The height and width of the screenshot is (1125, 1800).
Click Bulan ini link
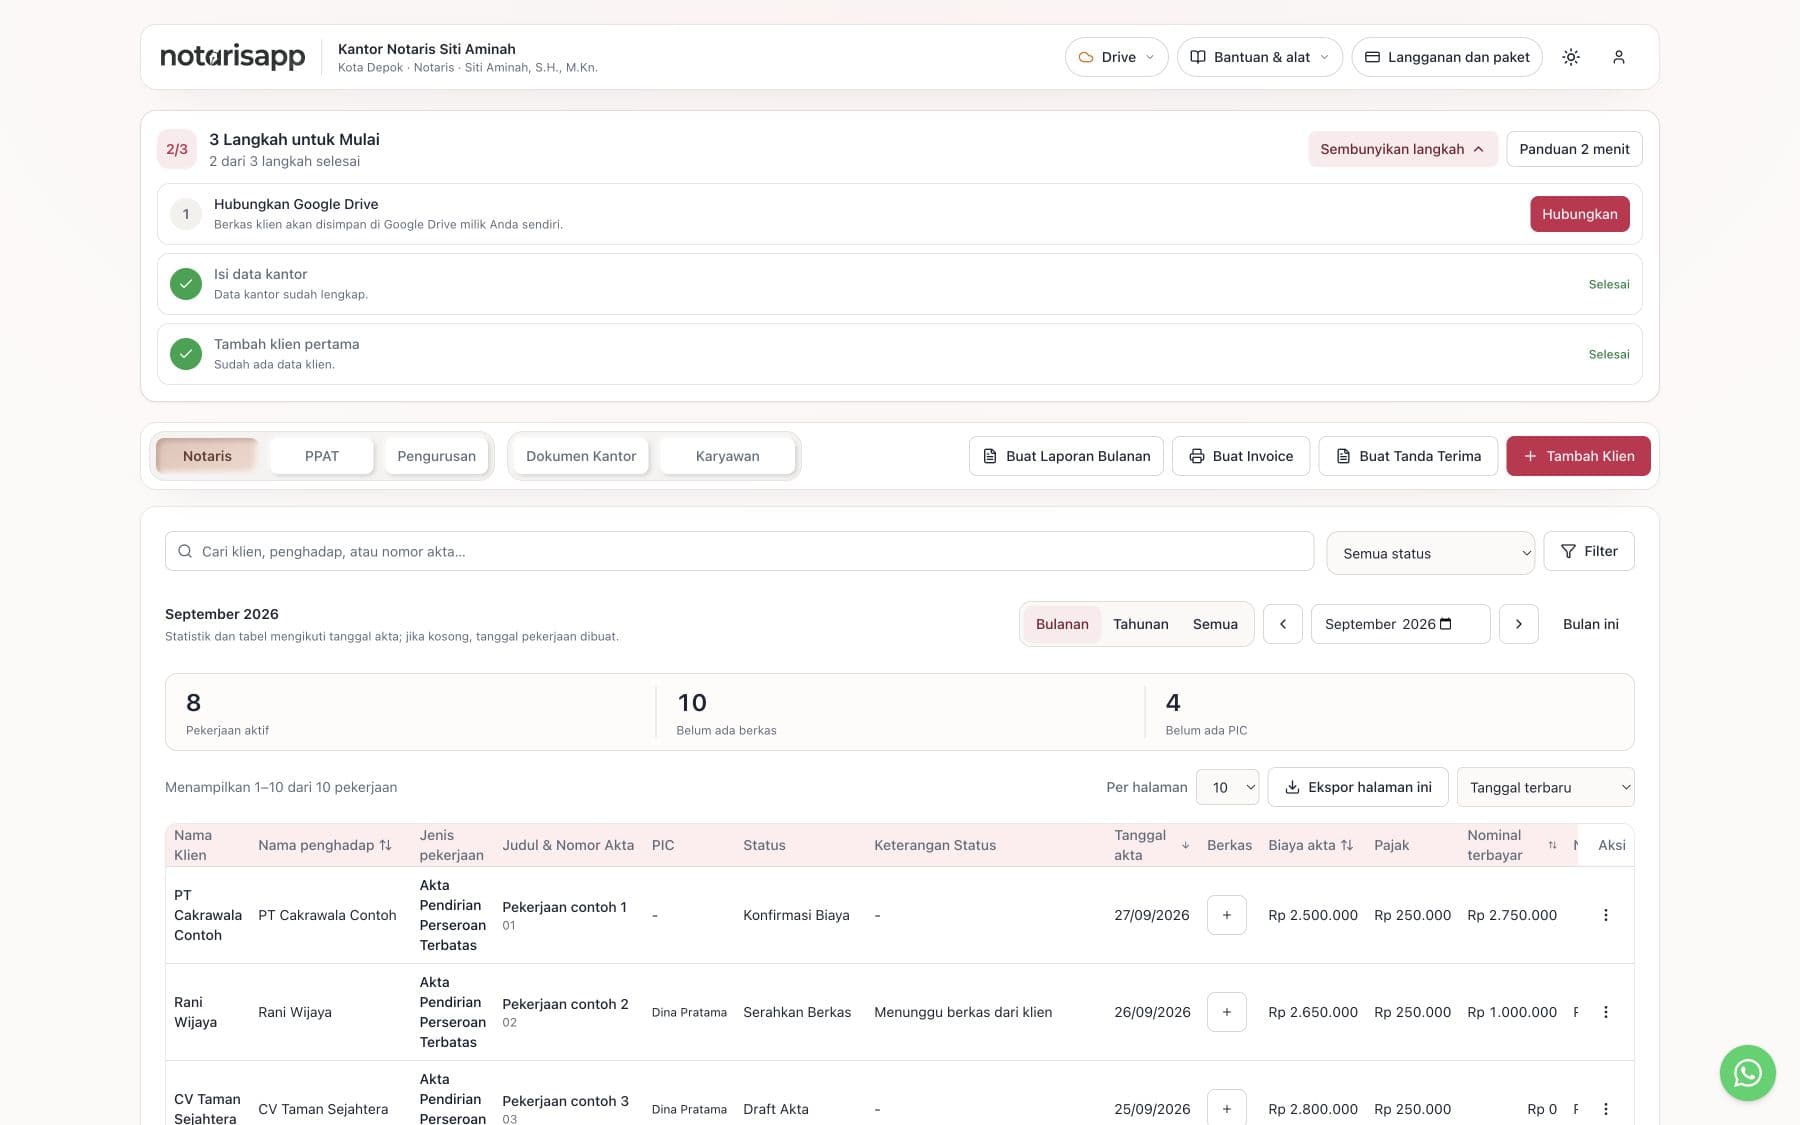click(x=1590, y=624)
